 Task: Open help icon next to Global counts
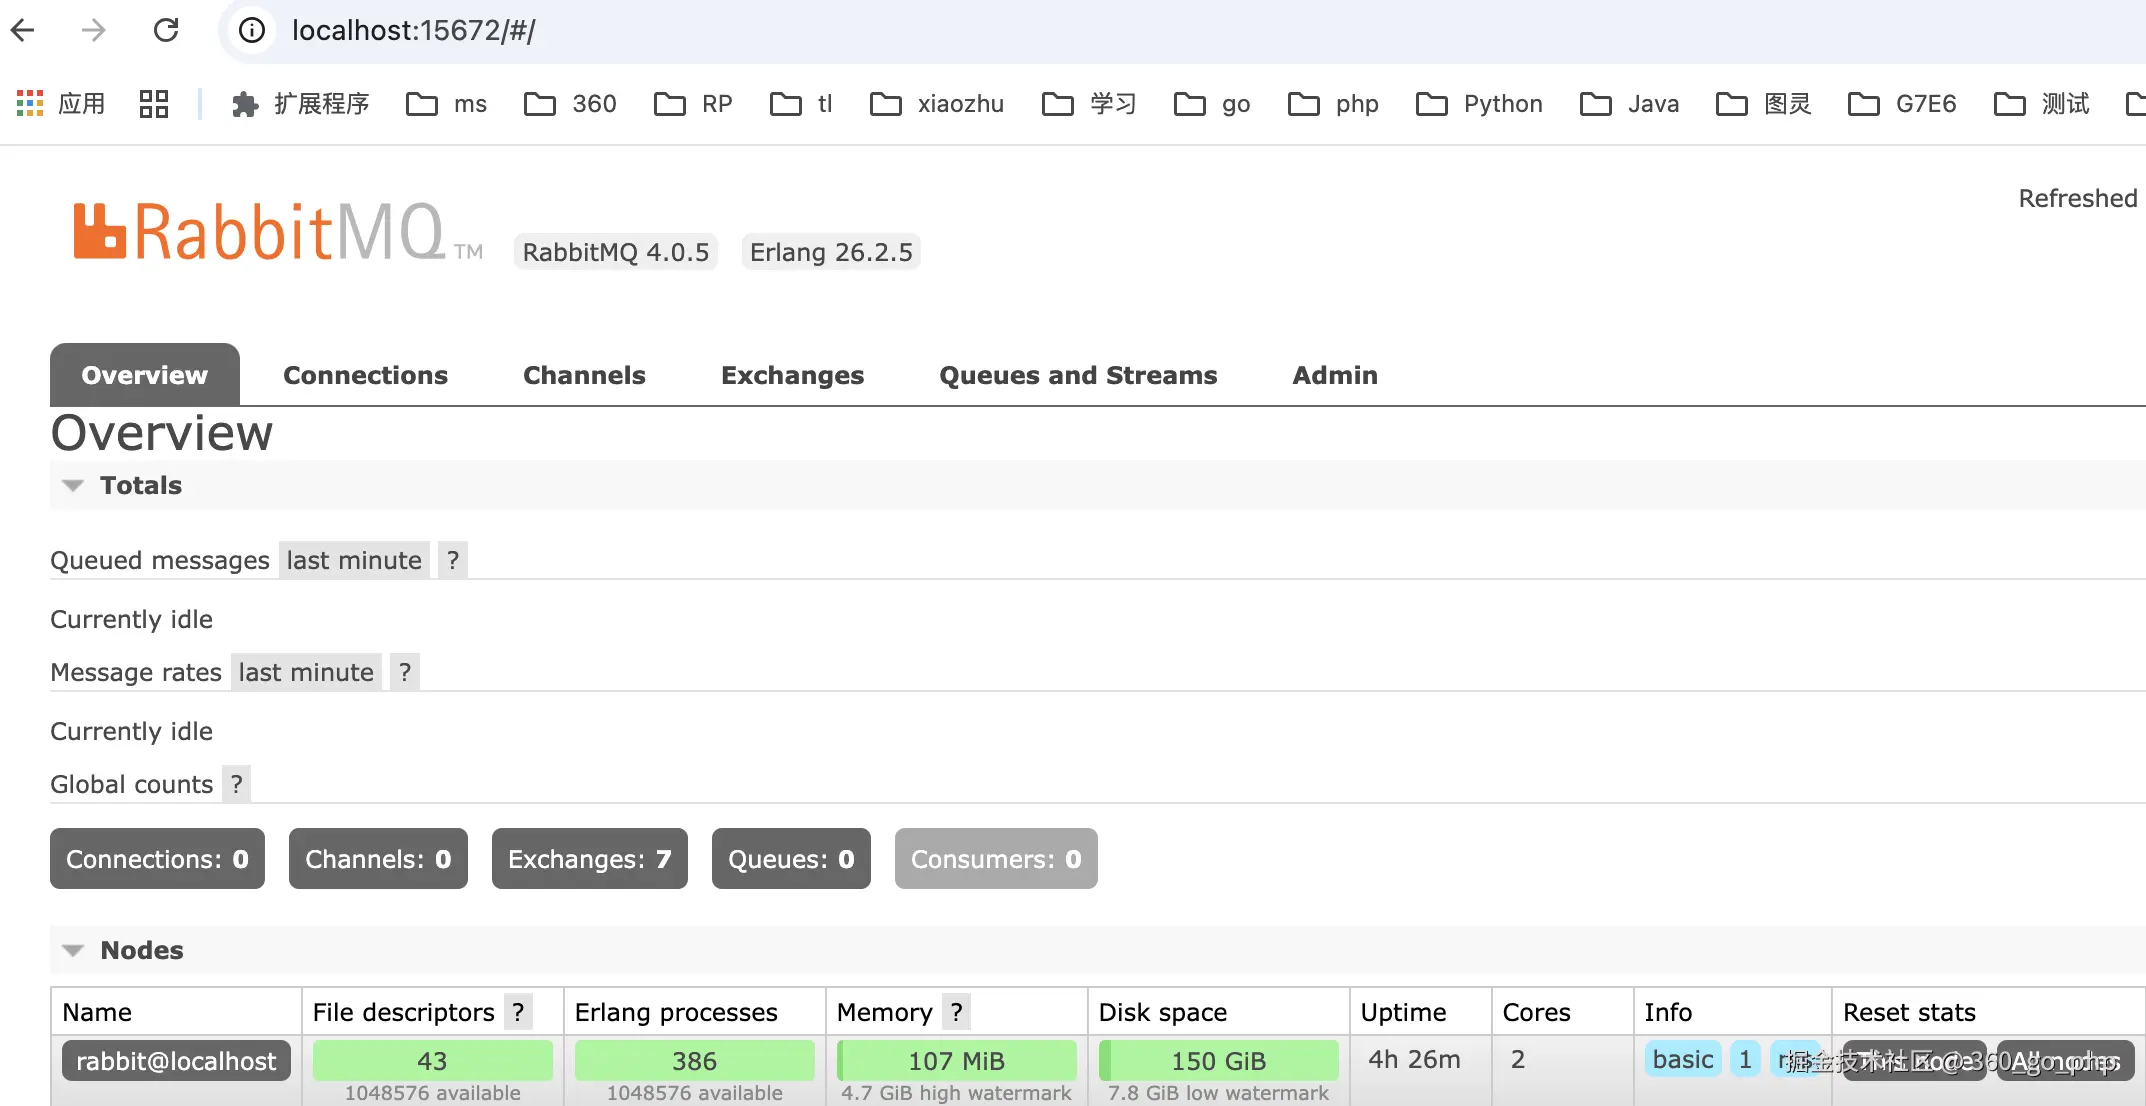point(237,784)
